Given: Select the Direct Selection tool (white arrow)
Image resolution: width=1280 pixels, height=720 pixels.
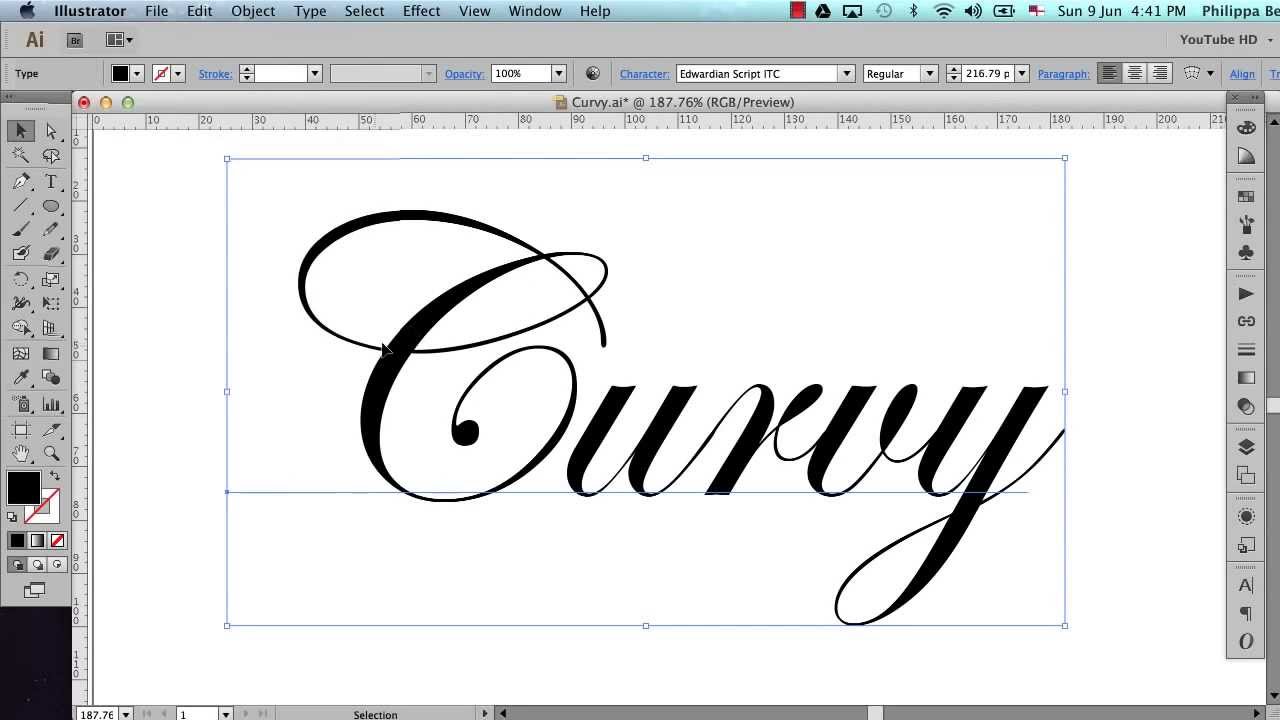Looking at the screenshot, I should click(51, 131).
